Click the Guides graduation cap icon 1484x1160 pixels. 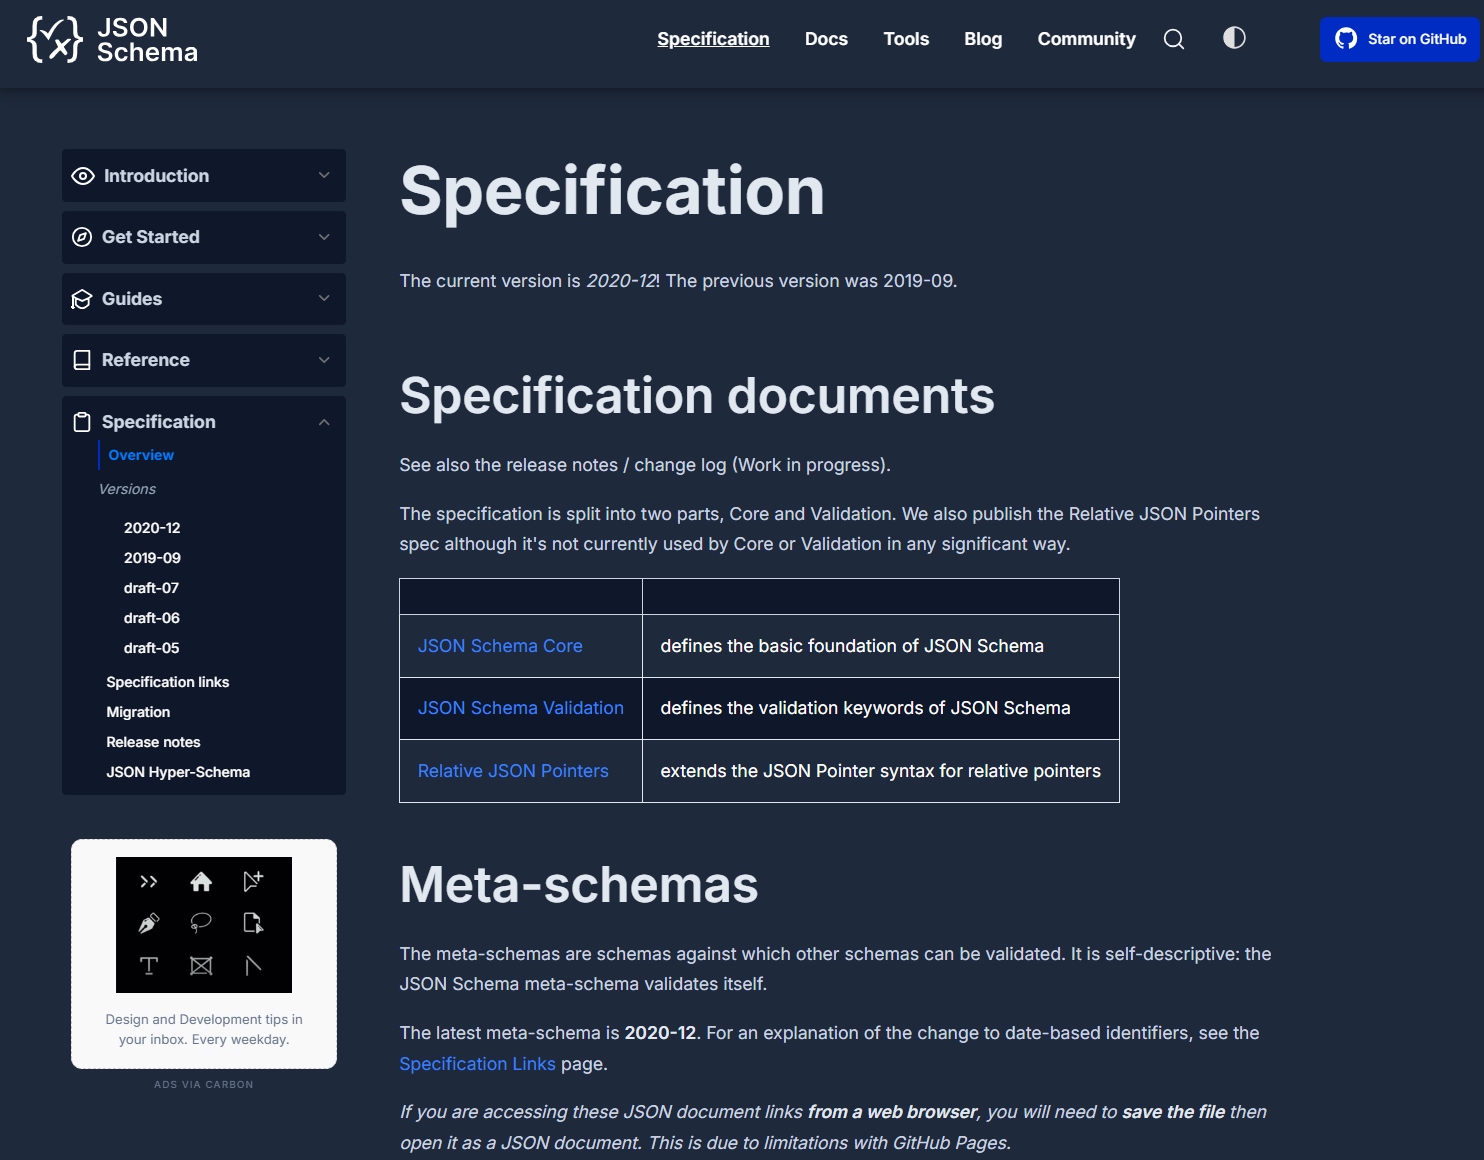pos(82,299)
